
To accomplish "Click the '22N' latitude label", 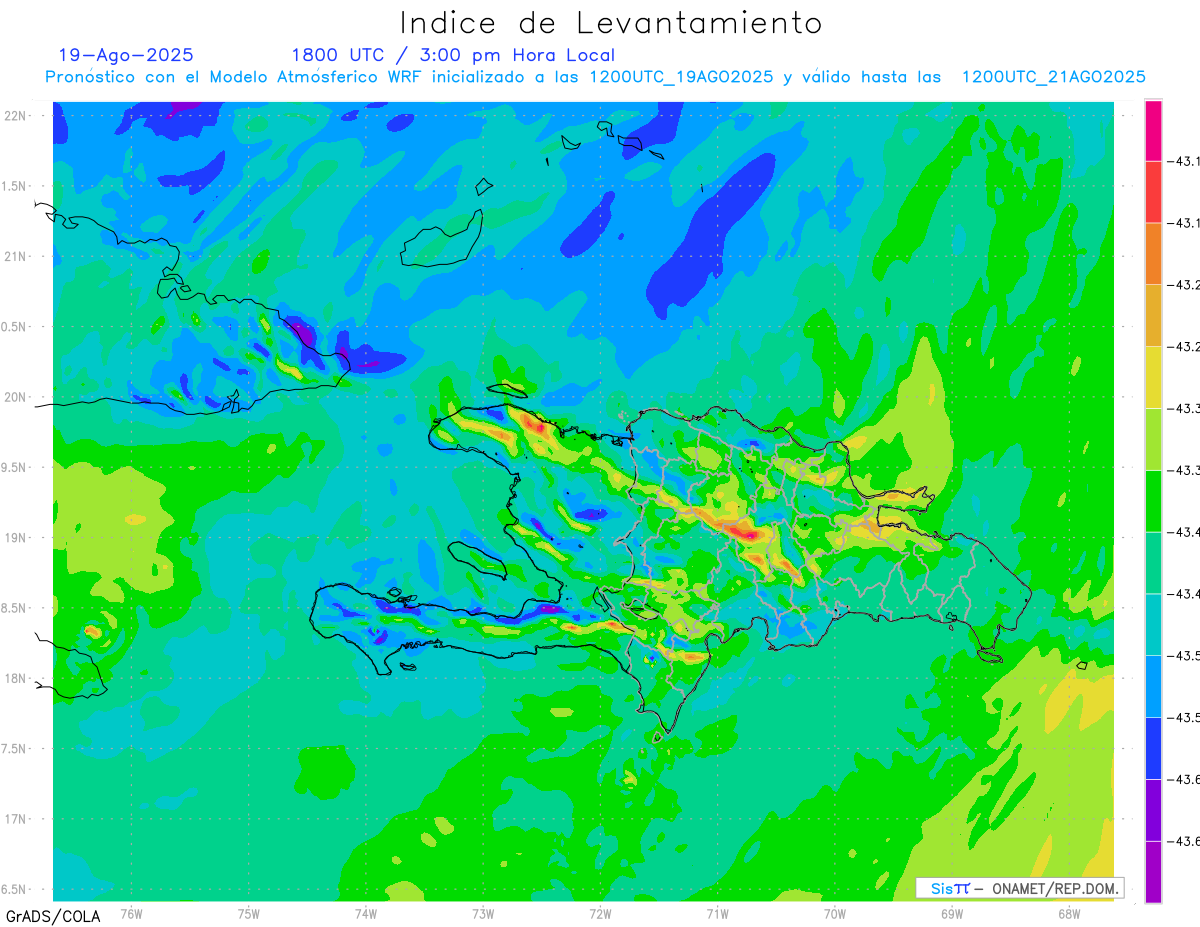I will [14, 115].
